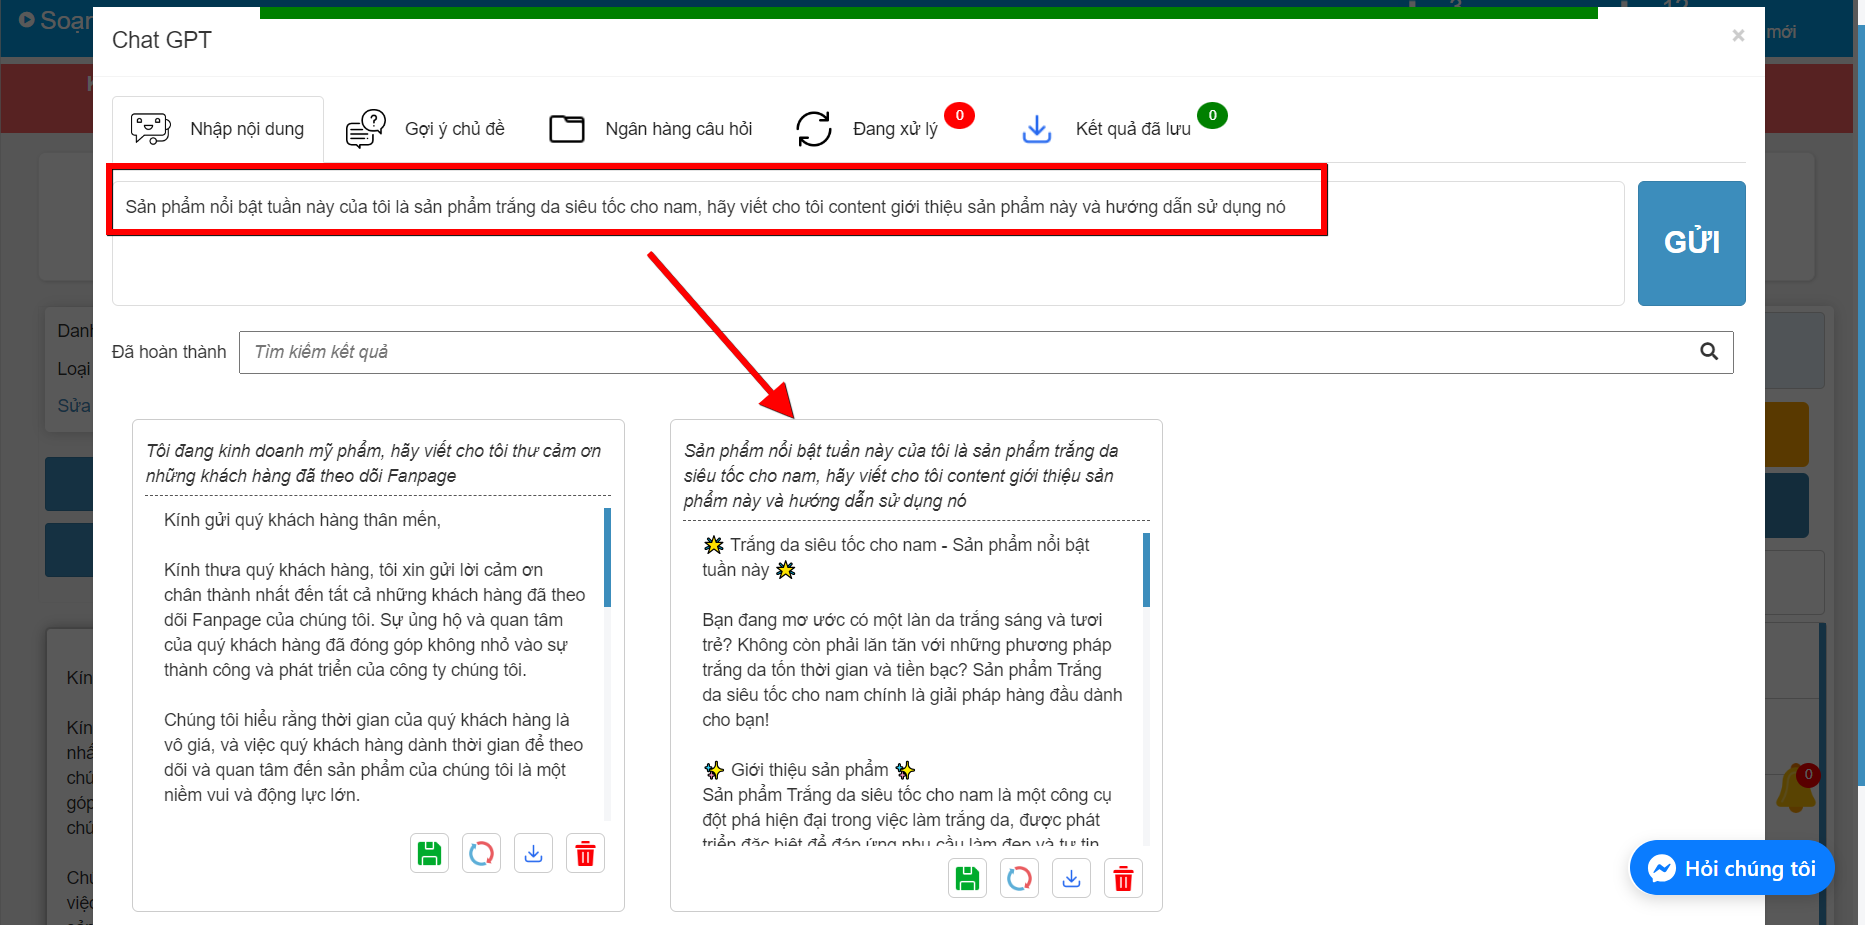Click the 'Giới thiệu sản phẩm' heading text
1865x925 pixels.
point(809,770)
